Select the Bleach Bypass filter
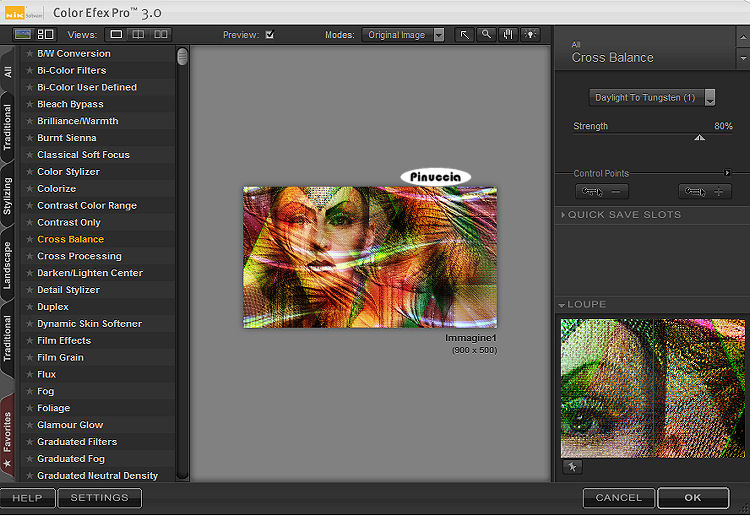The width and height of the screenshot is (750, 516). pos(70,104)
